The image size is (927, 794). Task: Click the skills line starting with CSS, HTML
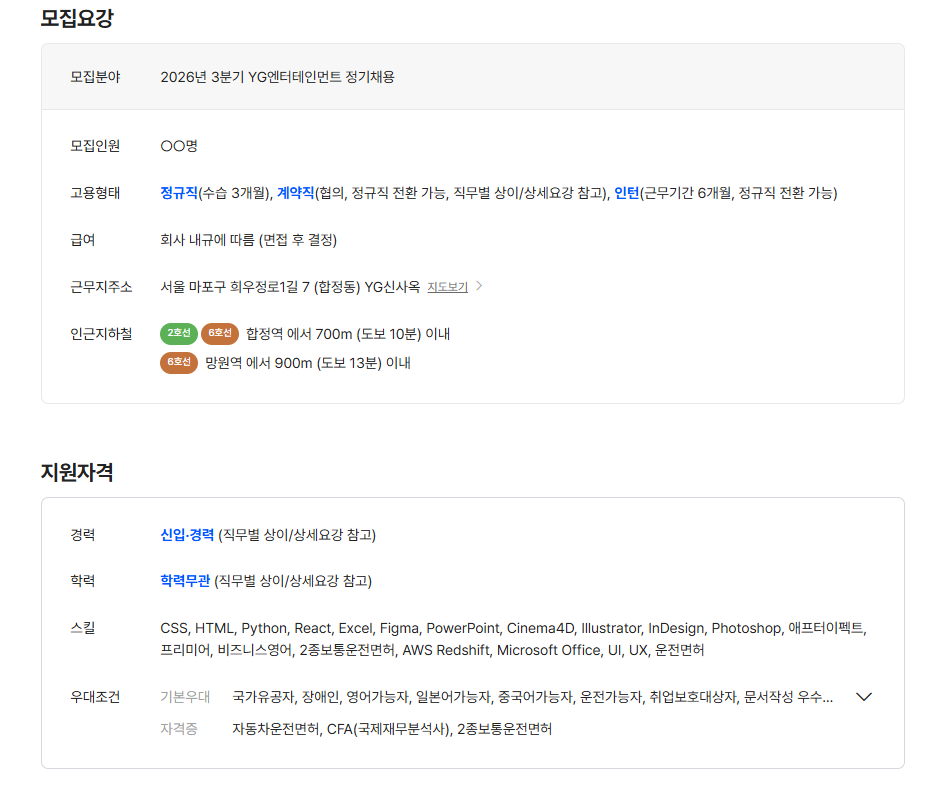pyautogui.click(x=513, y=628)
